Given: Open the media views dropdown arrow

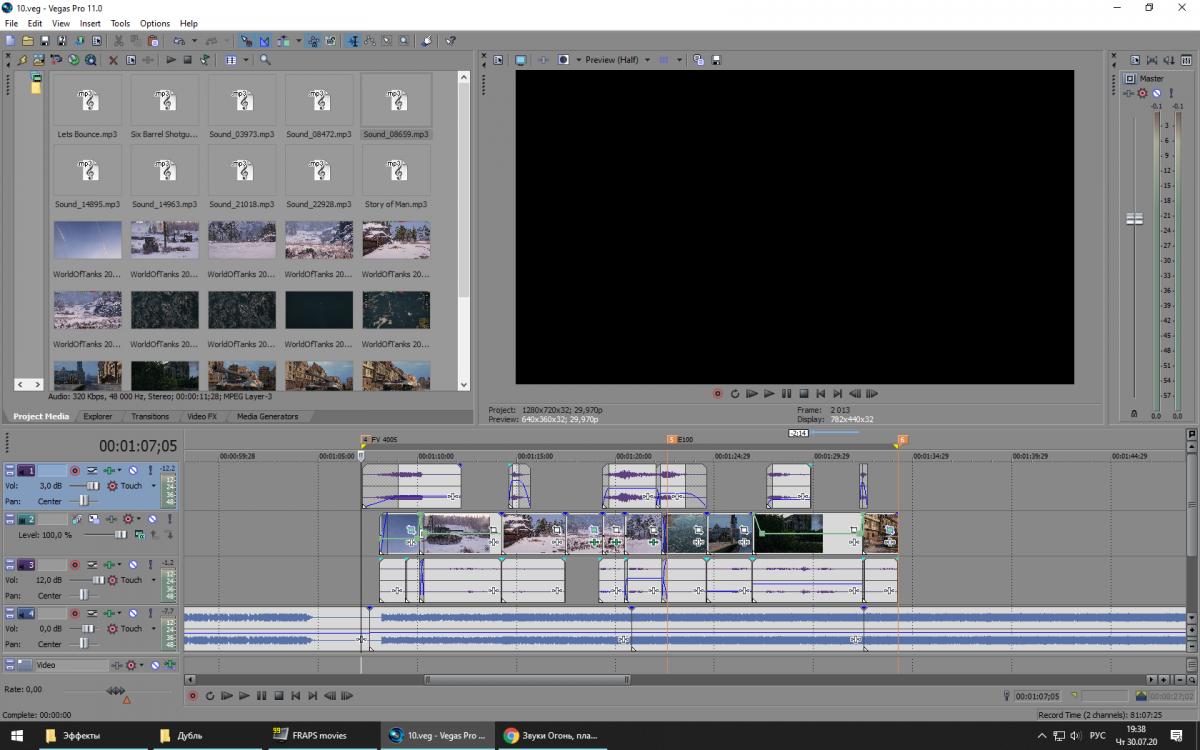Looking at the screenshot, I should pos(245,60).
